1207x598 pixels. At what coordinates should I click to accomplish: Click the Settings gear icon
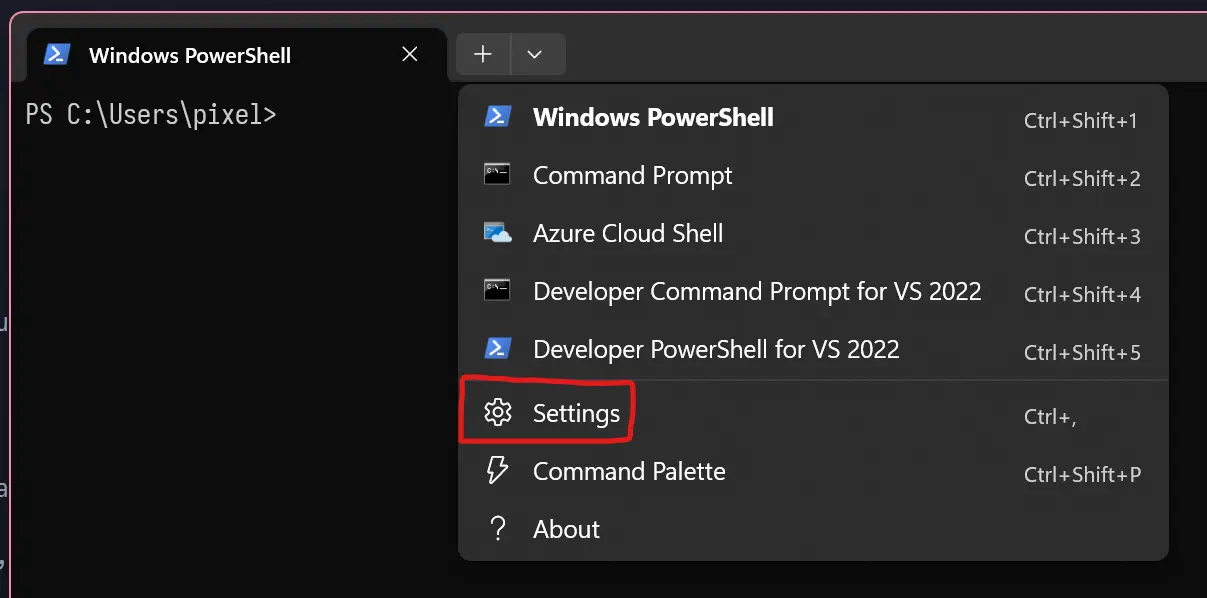tap(497, 413)
